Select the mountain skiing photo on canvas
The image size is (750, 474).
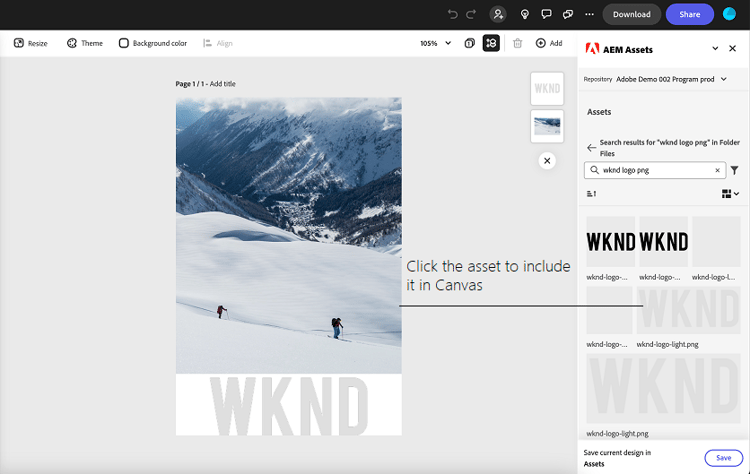(288, 235)
